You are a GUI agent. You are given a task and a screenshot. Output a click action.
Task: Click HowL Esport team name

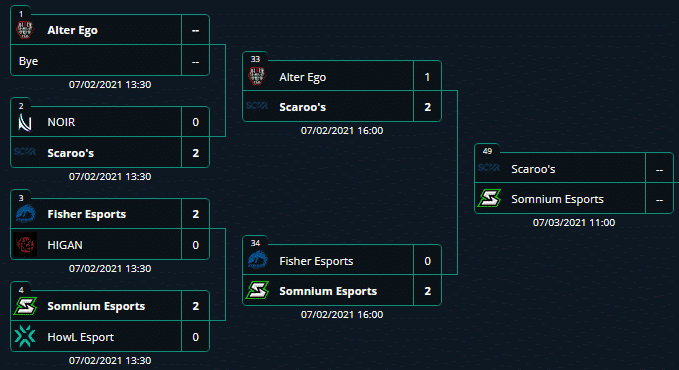point(81,337)
